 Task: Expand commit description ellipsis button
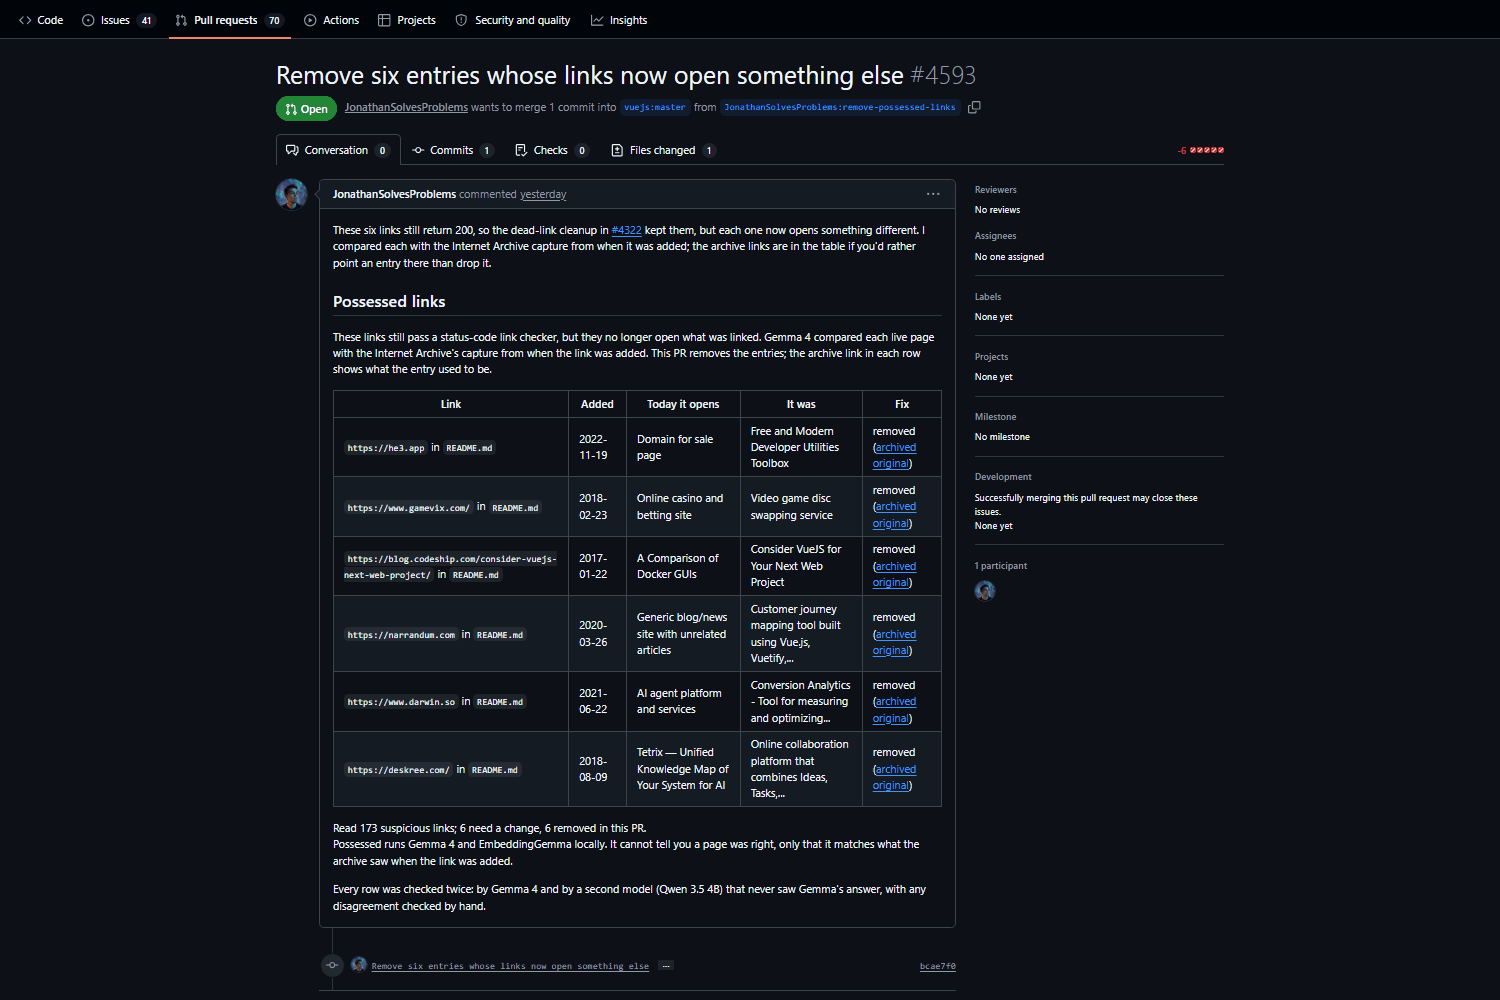(x=666, y=965)
